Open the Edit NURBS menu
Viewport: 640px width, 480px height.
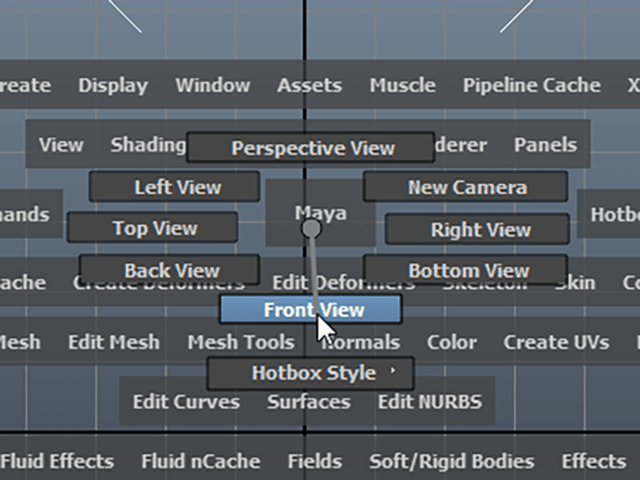(x=429, y=402)
